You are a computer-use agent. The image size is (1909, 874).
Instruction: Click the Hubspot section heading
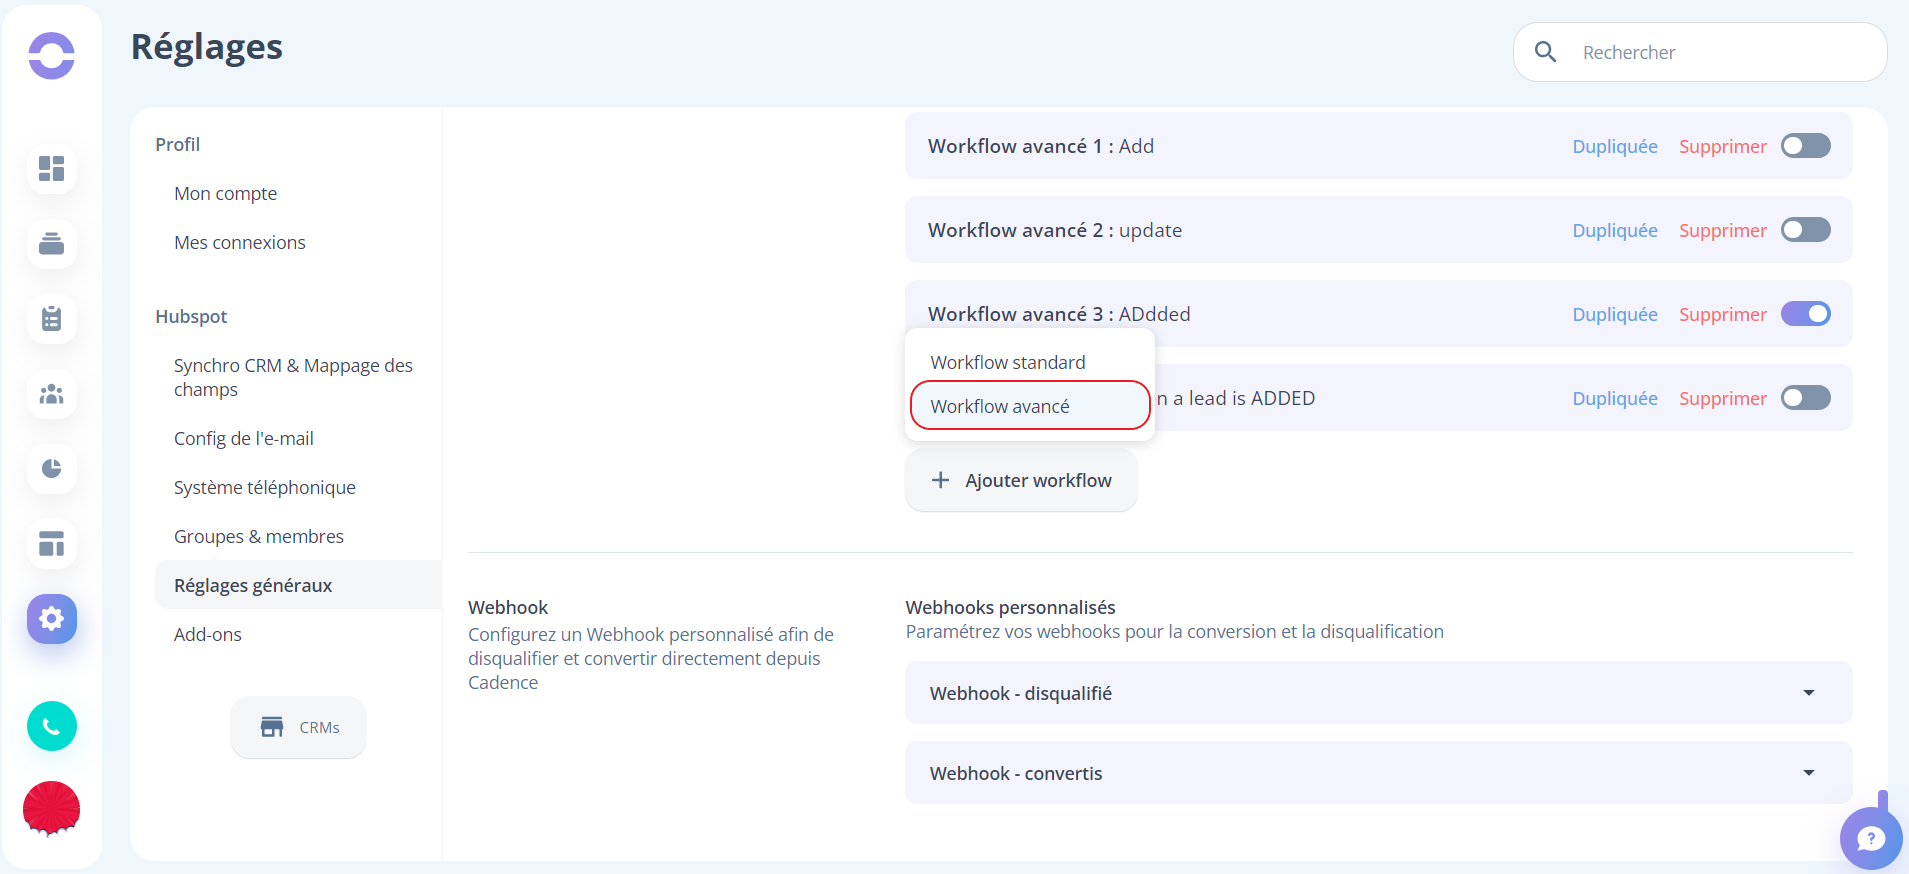(191, 316)
